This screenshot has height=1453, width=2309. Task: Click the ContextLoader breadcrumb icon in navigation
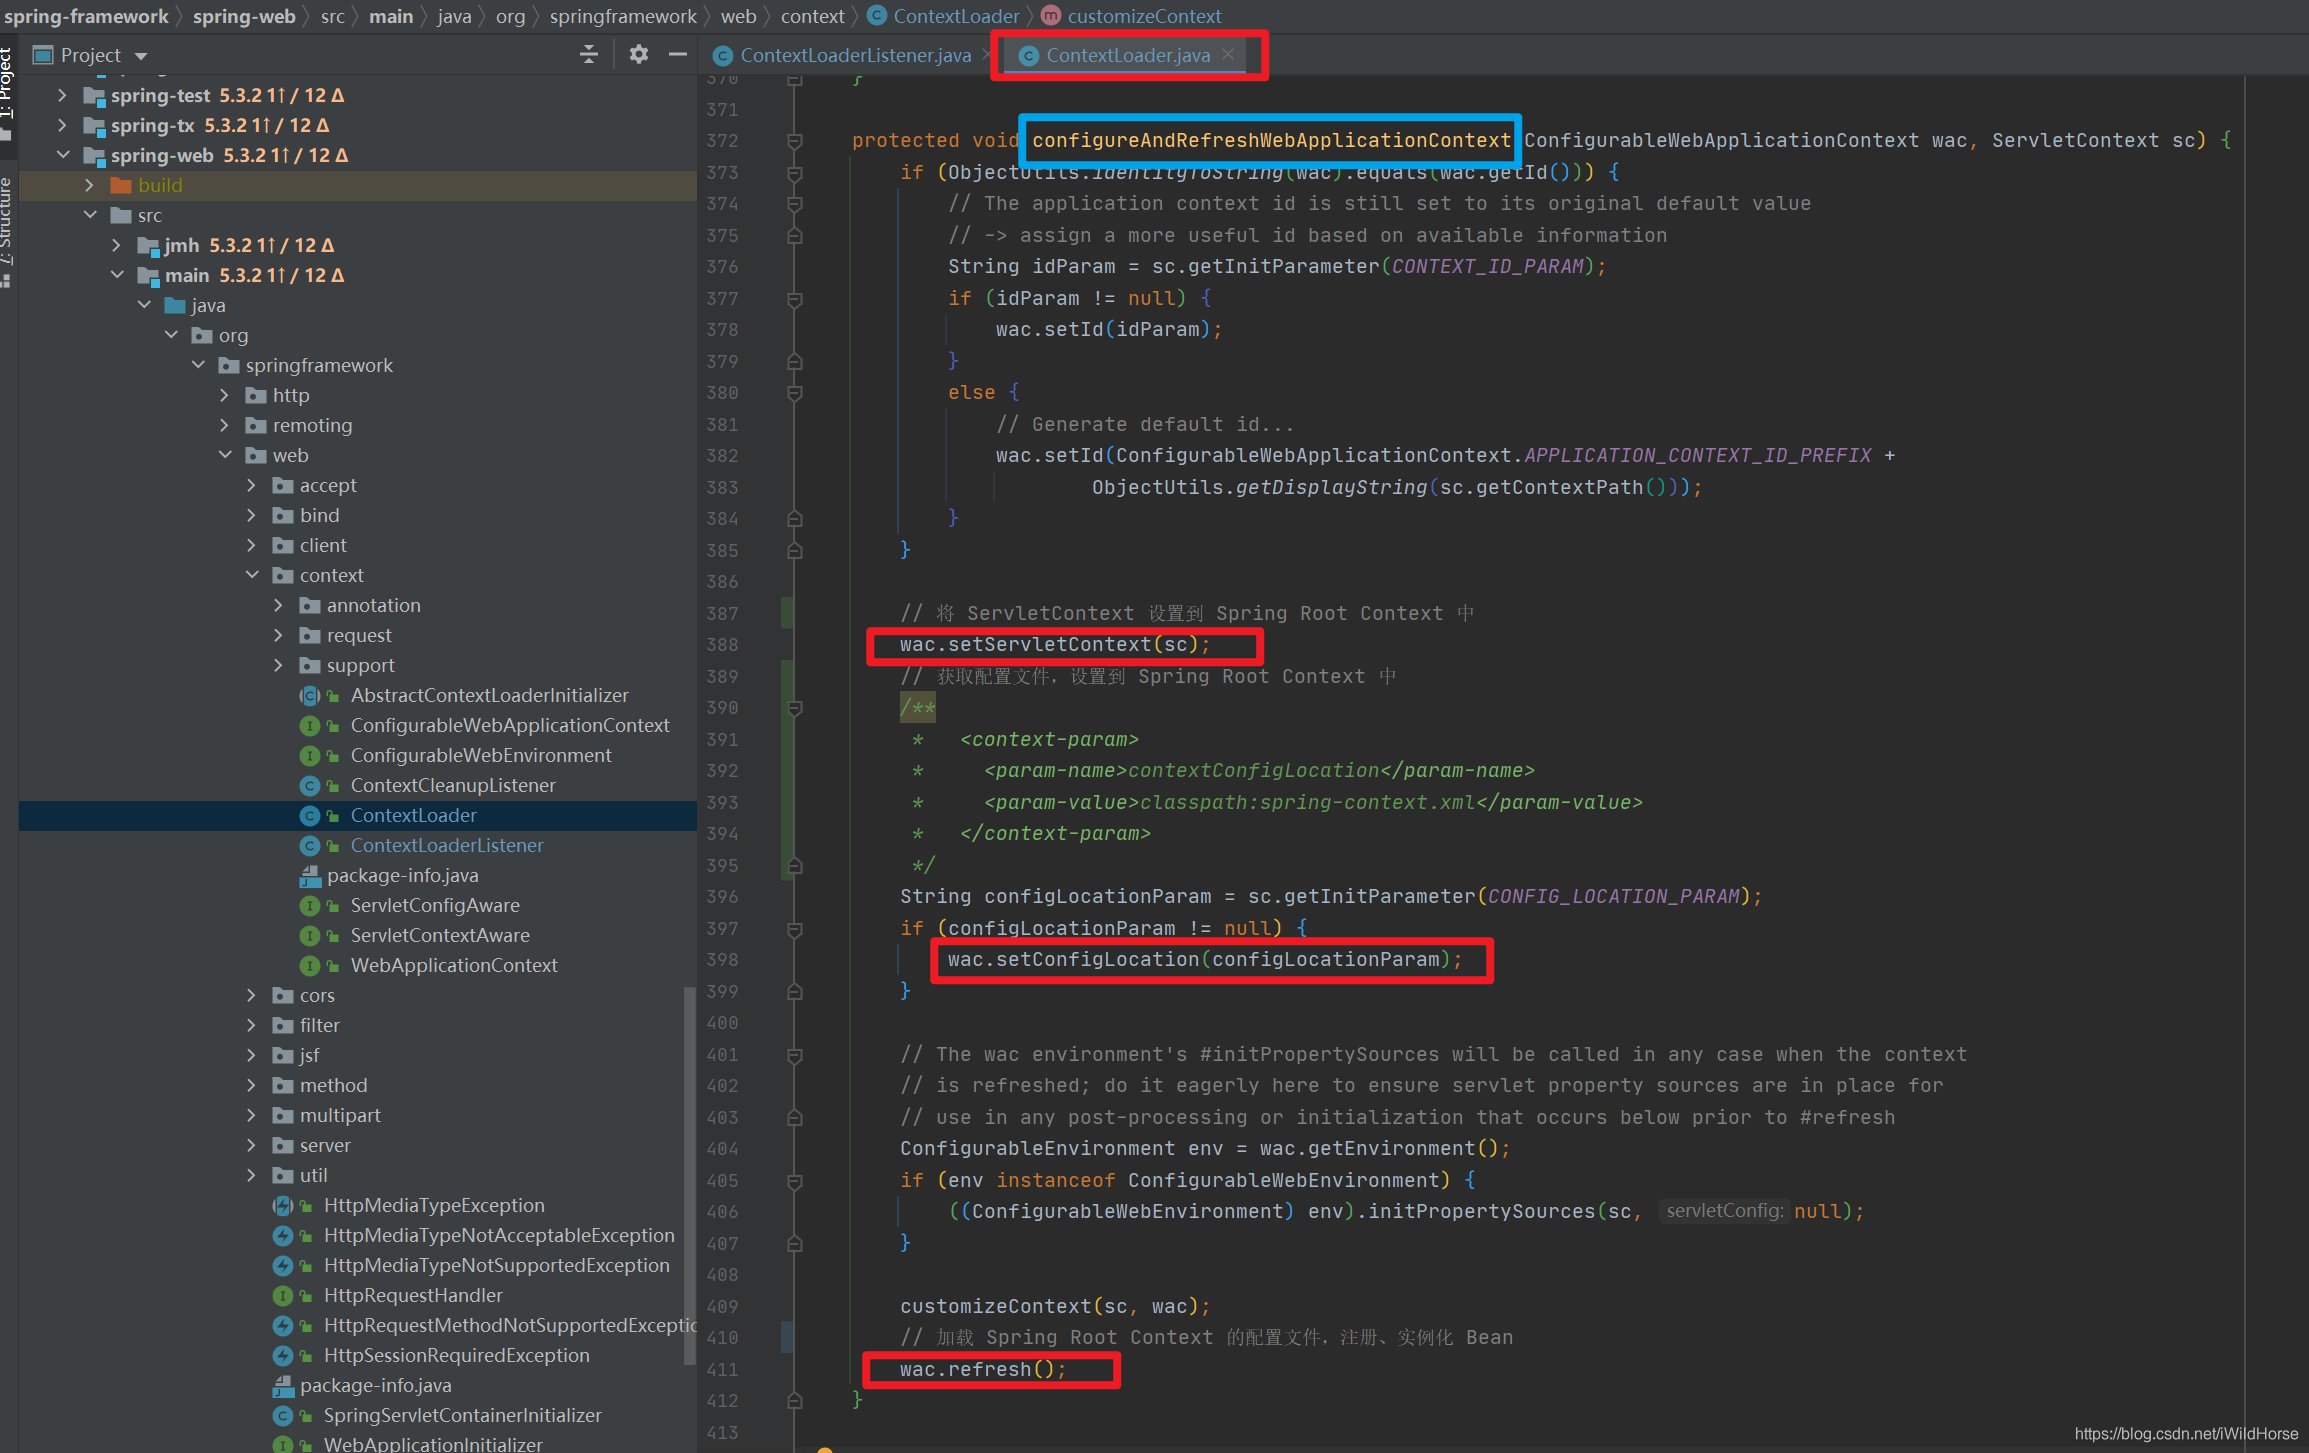[878, 17]
